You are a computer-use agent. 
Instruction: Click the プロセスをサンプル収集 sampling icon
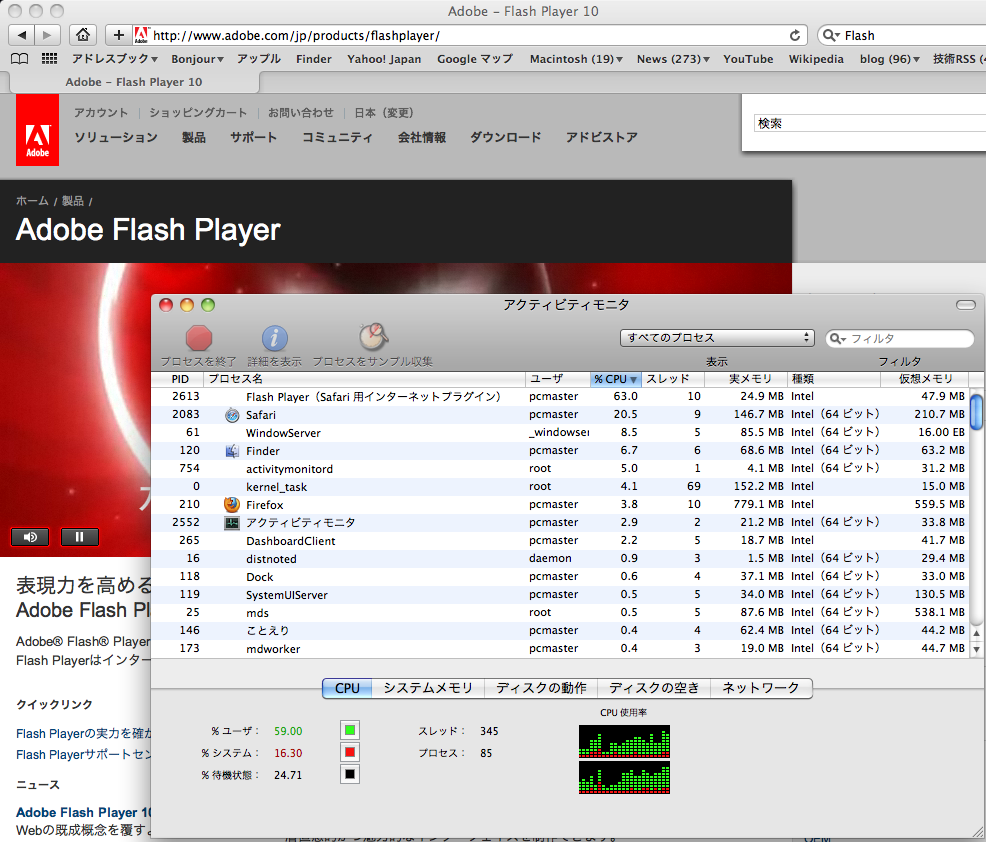[x=373, y=338]
